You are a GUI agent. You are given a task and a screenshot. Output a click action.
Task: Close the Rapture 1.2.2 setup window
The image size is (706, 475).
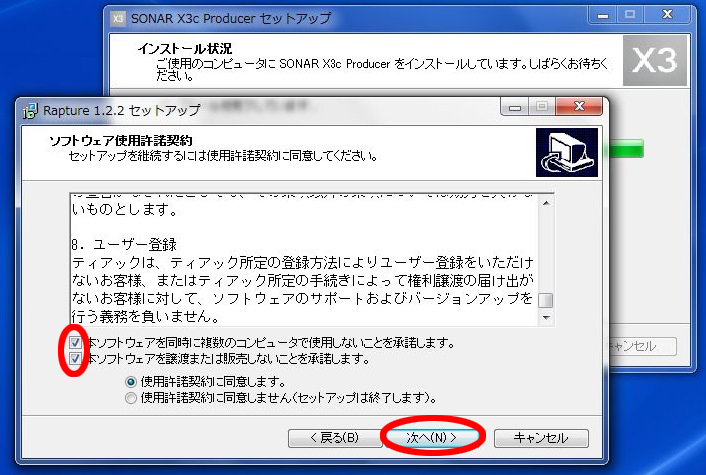pyautogui.click(x=579, y=107)
